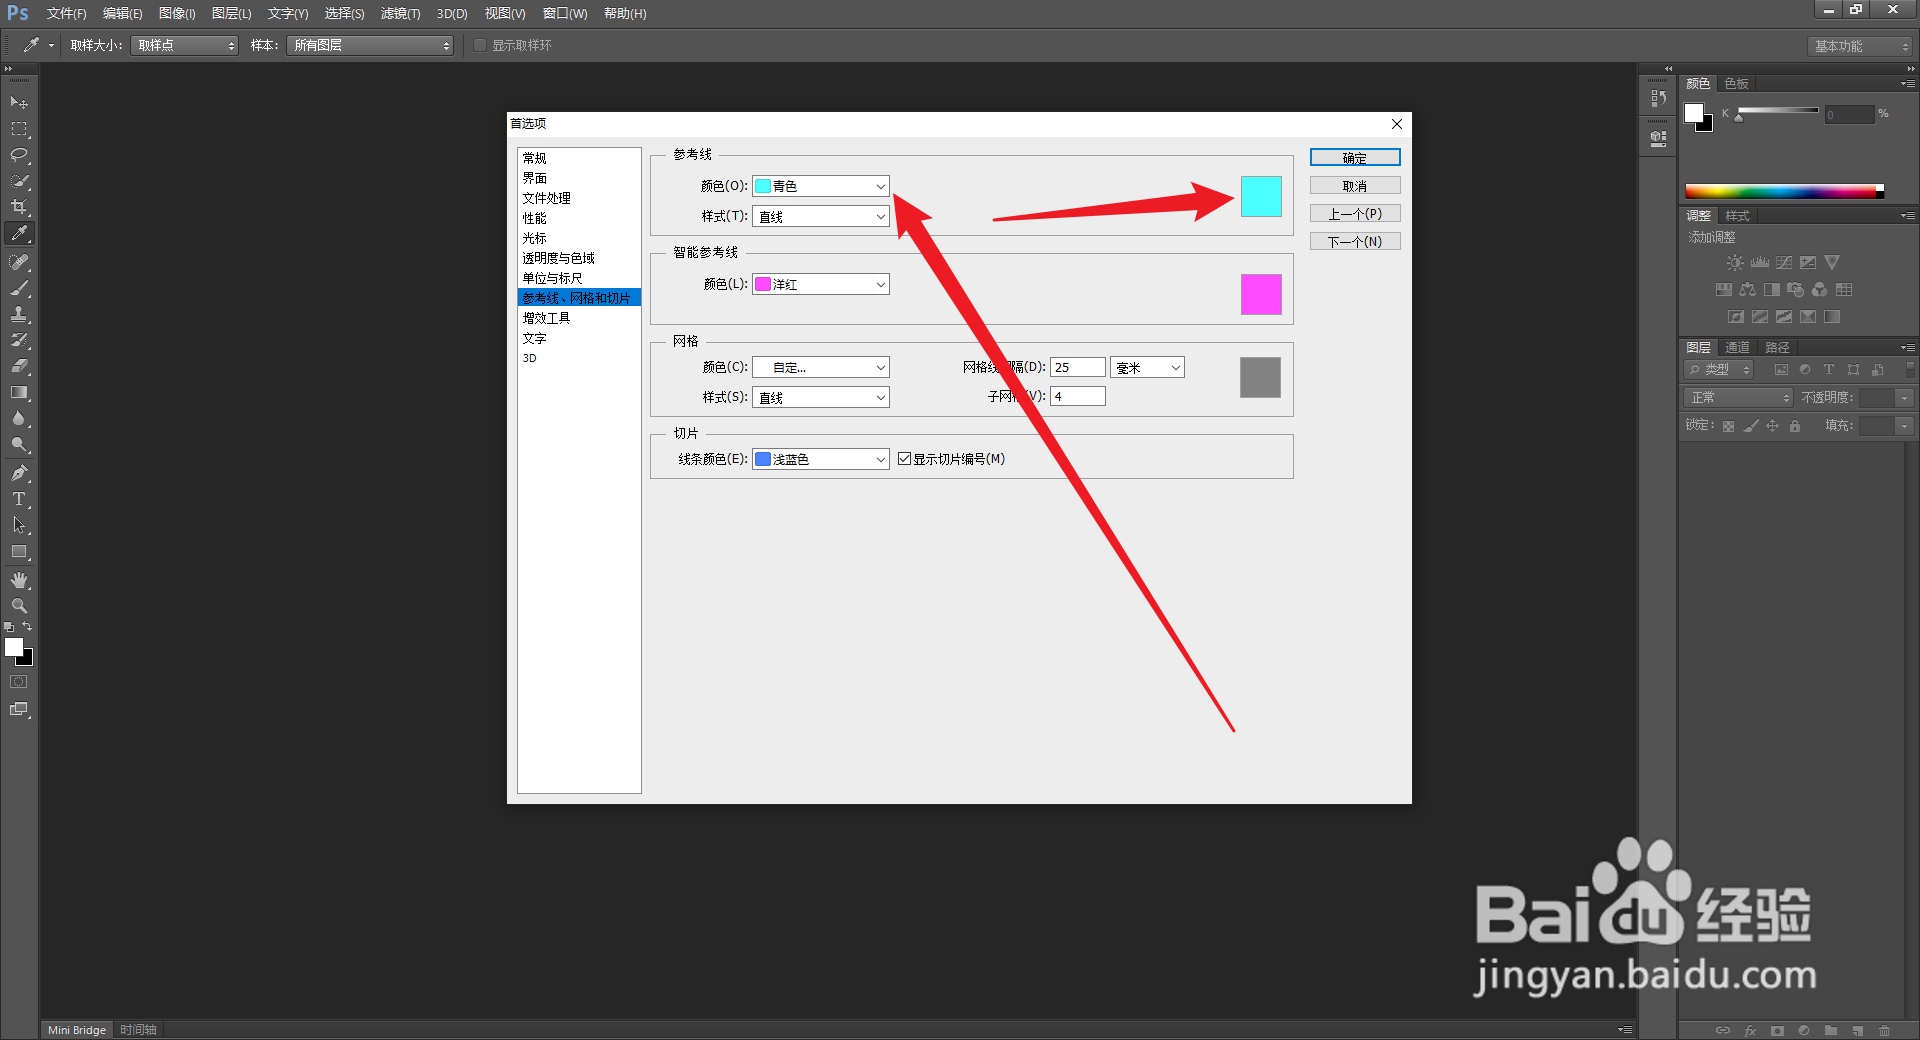The width and height of the screenshot is (1920, 1040).
Task: Select the Brush tool
Action: click(x=19, y=288)
